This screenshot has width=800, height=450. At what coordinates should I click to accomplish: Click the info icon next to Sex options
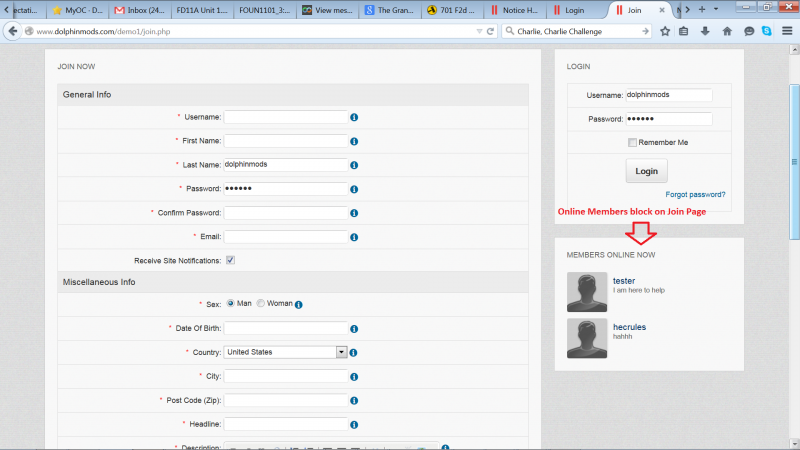(299, 305)
